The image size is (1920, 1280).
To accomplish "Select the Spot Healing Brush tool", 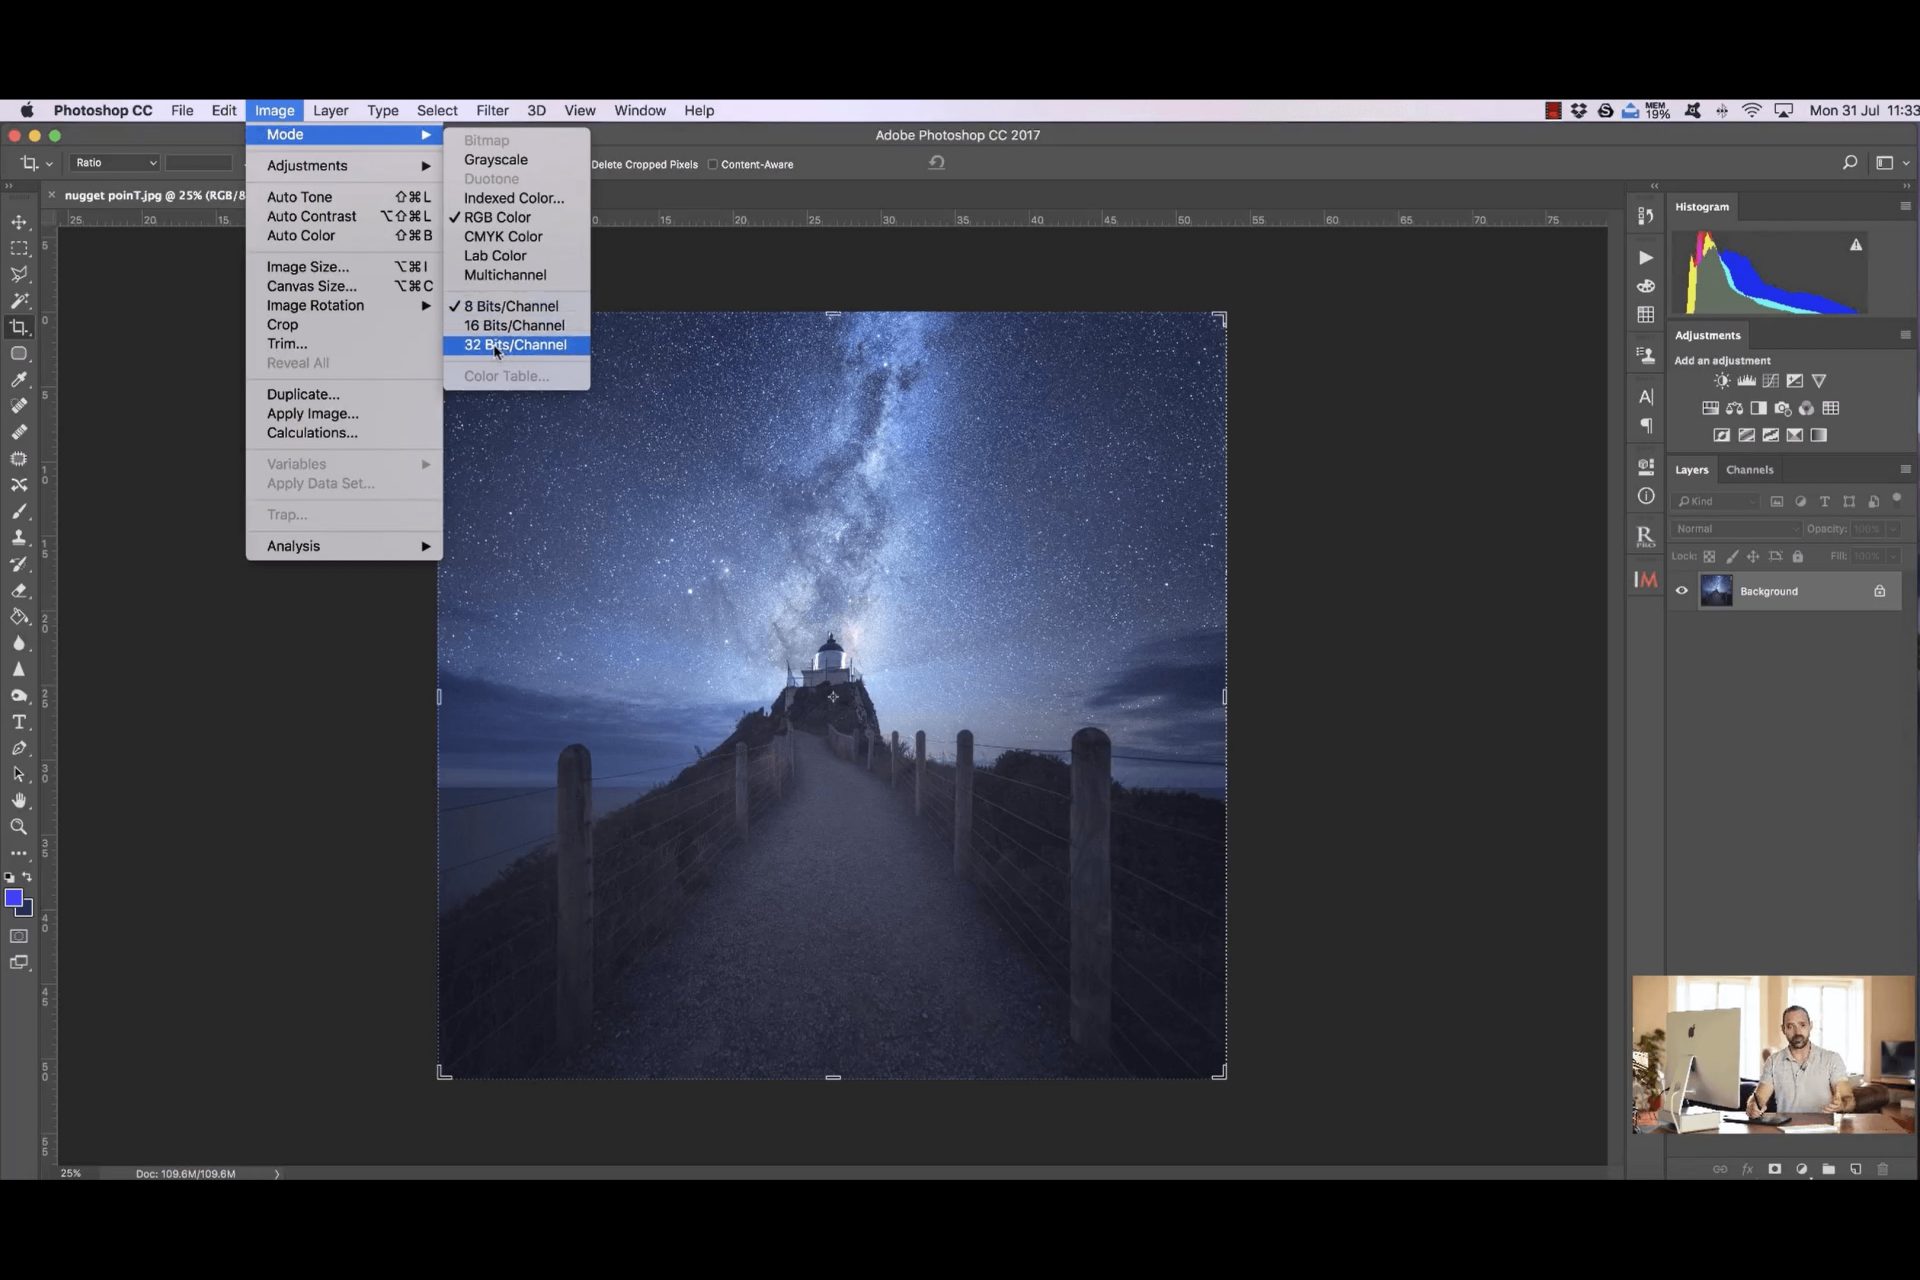I will click(x=19, y=406).
